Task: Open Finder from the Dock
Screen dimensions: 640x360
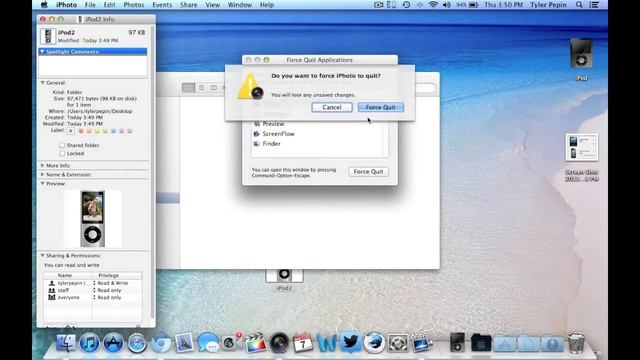Action: [x=66, y=342]
